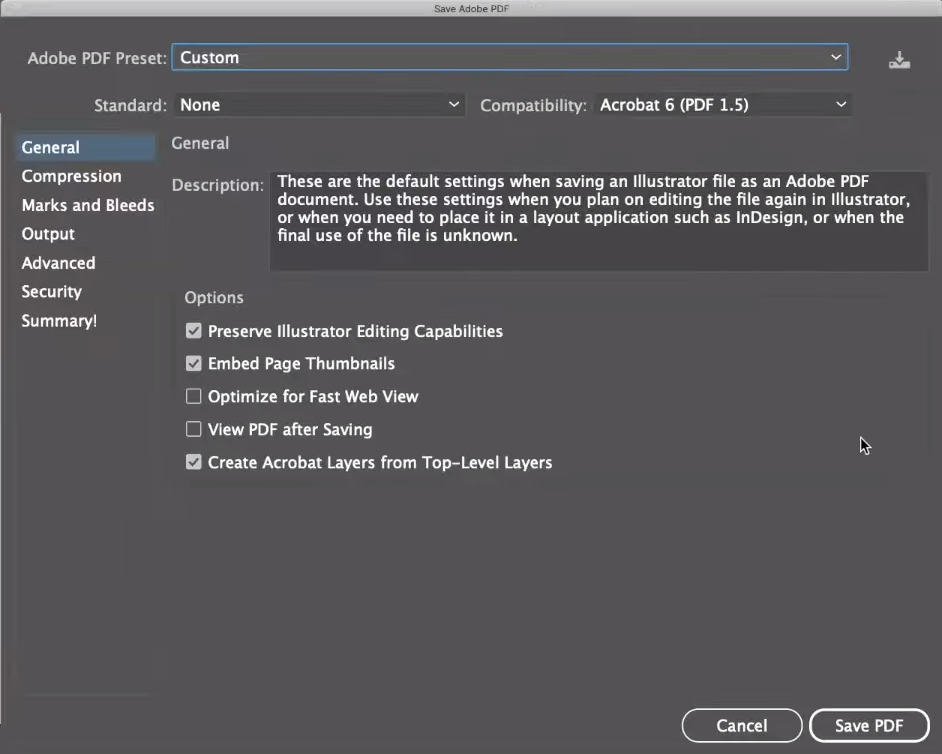This screenshot has height=754, width=942.
Task: Click the Save PDF button
Action: pos(869,726)
